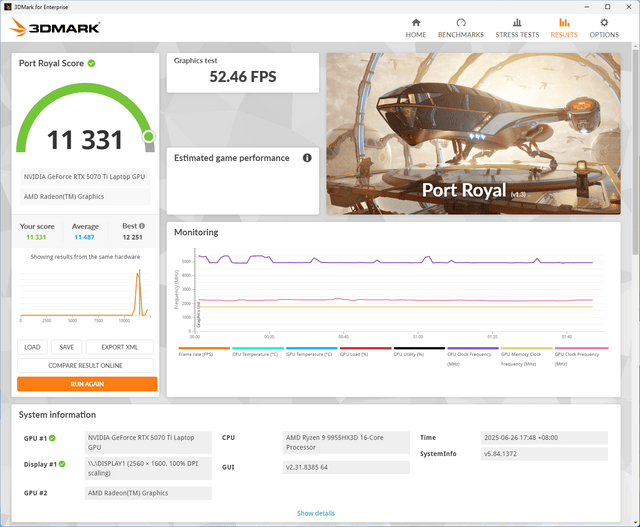The width and height of the screenshot is (640, 527).
Task: Click the purple CPU clock line in the Monitoring graph
Action: [395, 262]
